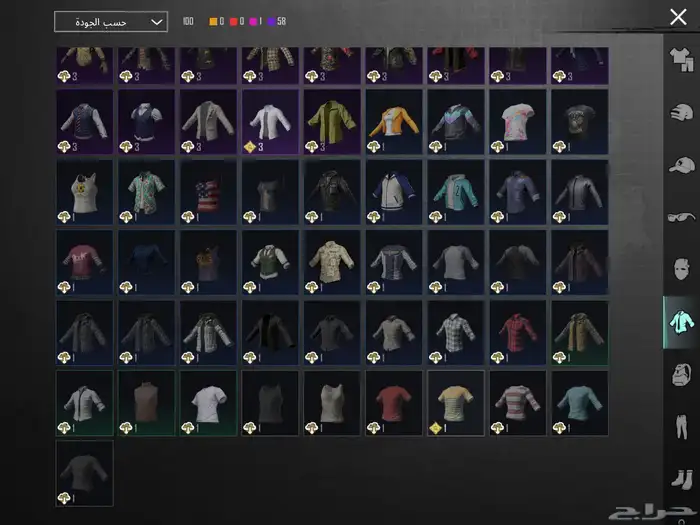
Task: Open the outfit sets category
Action: coord(681,64)
